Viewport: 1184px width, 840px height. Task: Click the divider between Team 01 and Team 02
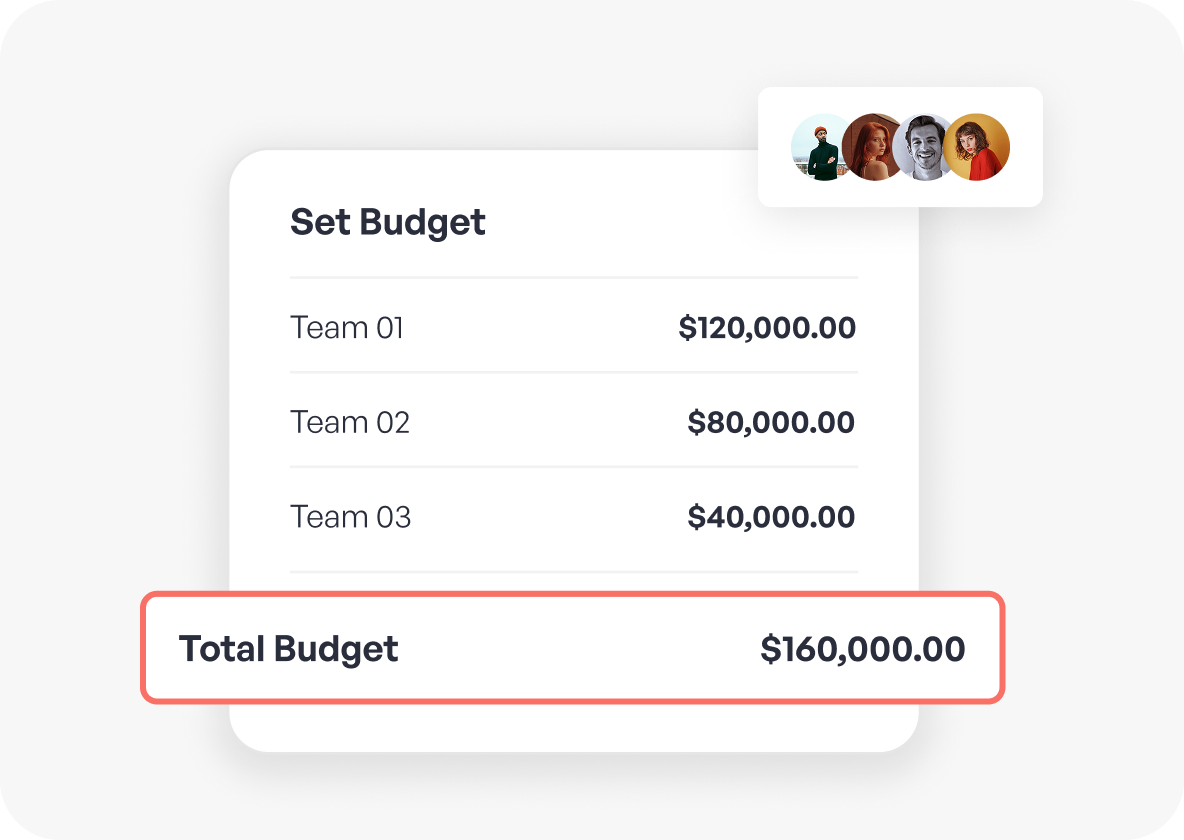pos(573,372)
